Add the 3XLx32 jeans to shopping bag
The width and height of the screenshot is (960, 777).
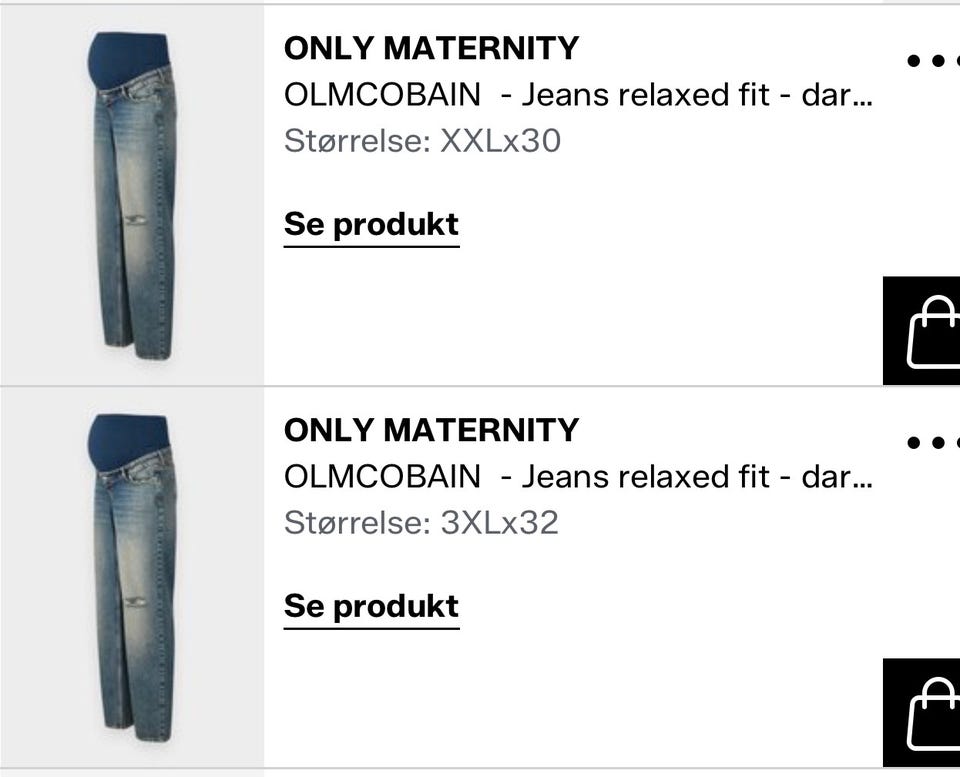(x=921, y=713)
